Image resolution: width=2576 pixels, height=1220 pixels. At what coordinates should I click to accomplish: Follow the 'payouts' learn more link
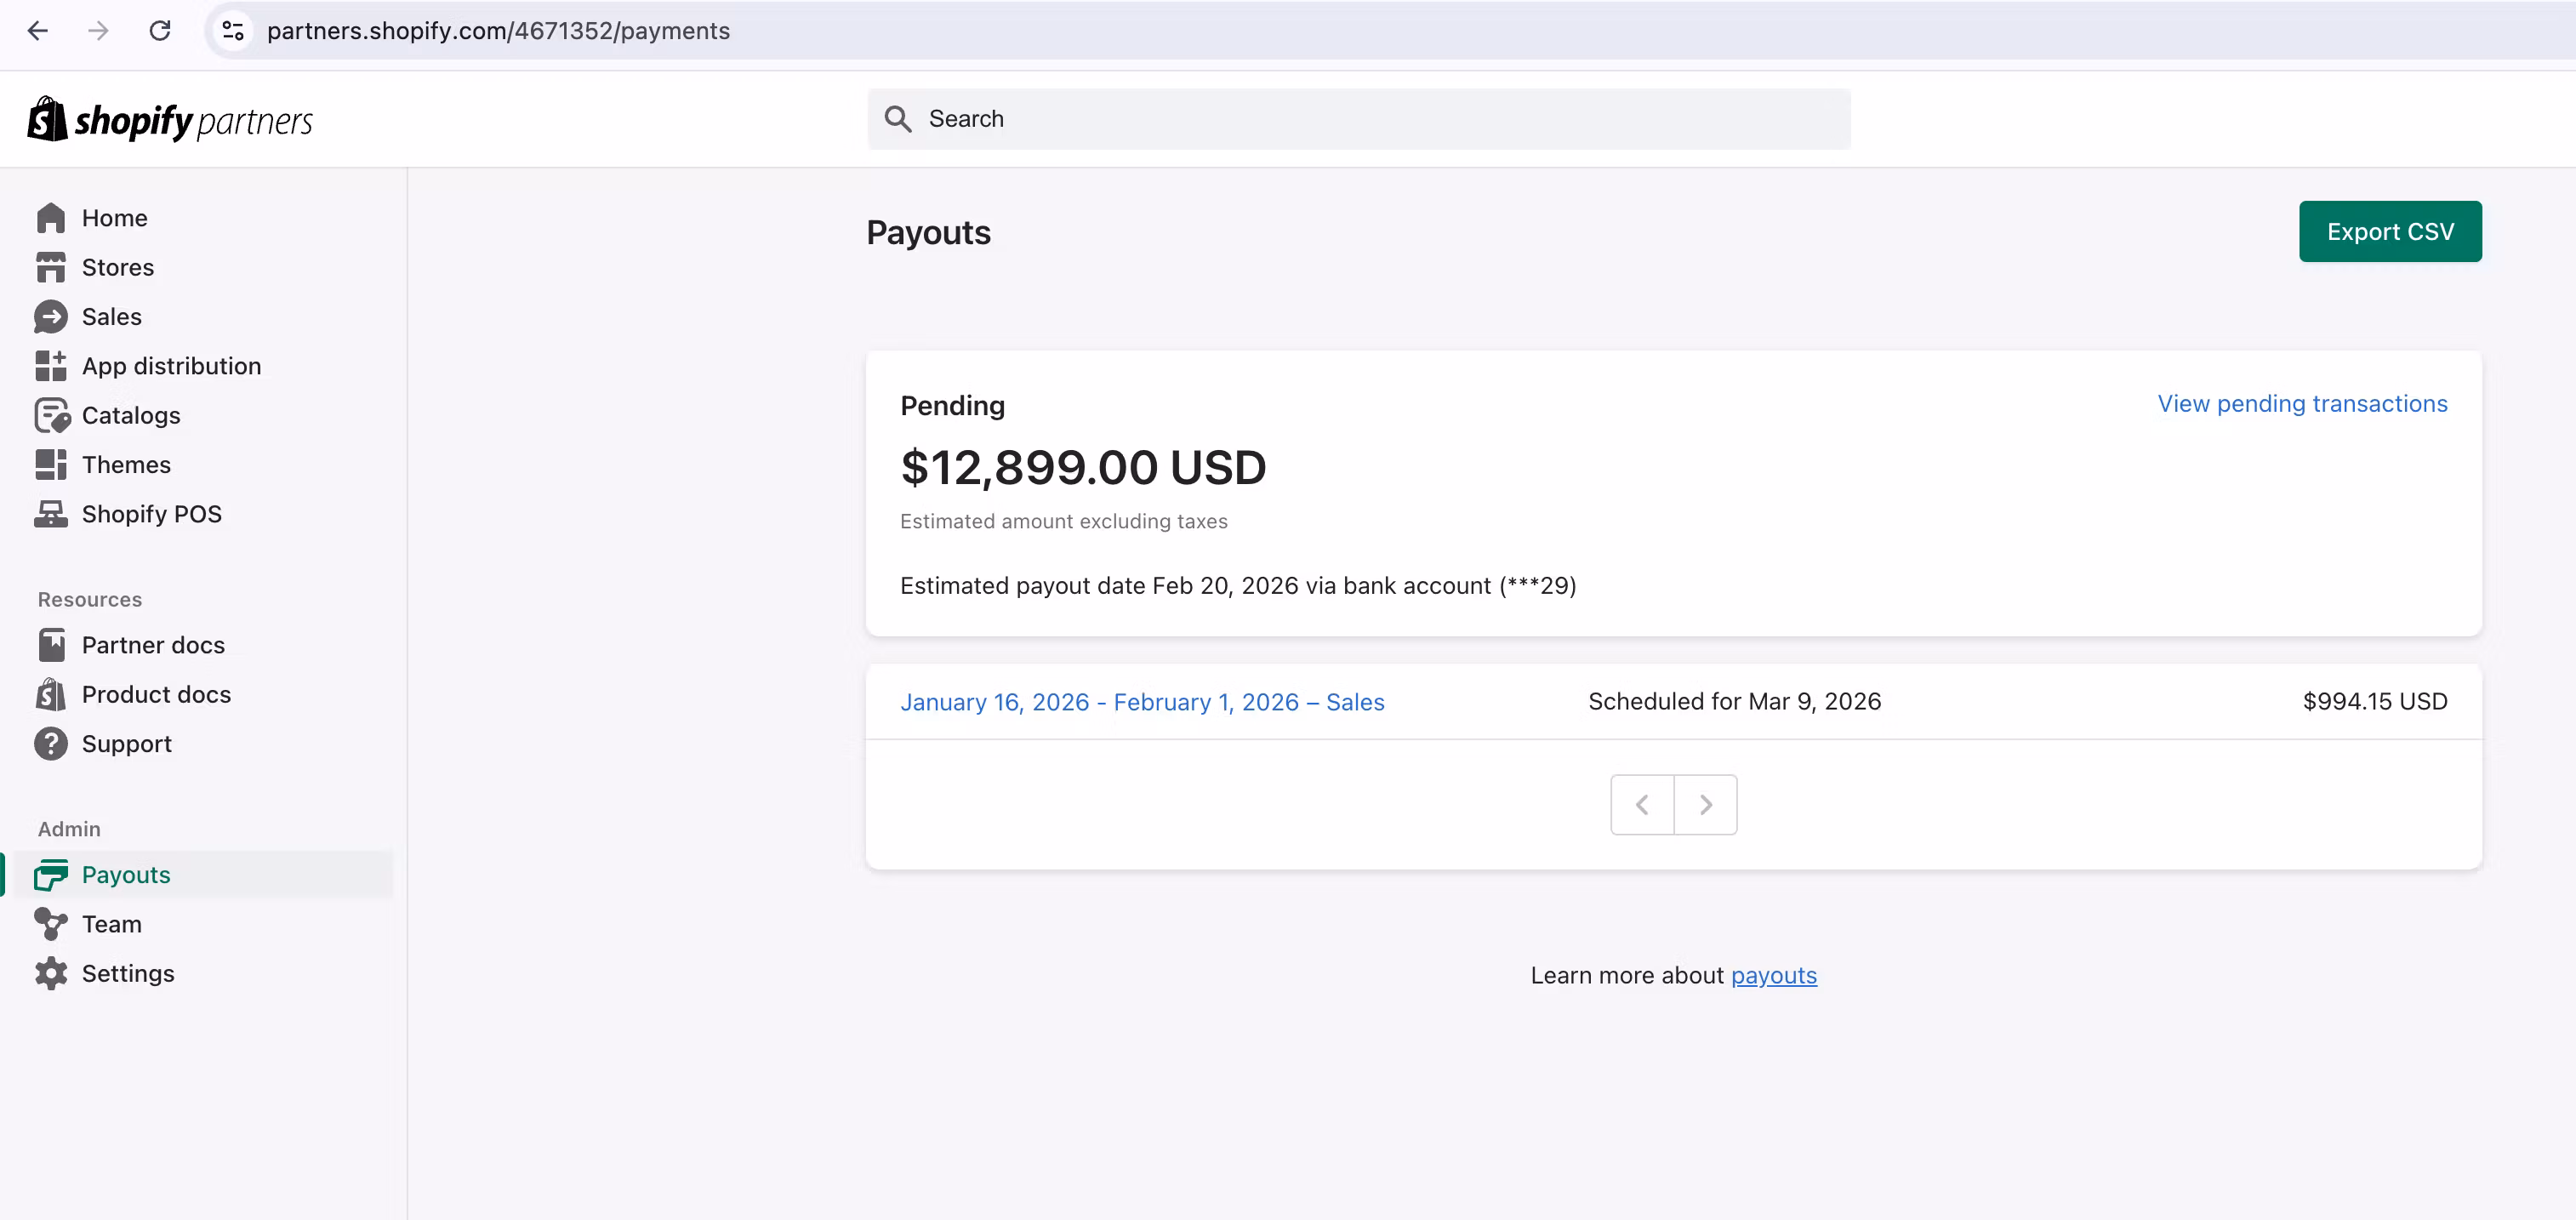(x=1773, y=975)
